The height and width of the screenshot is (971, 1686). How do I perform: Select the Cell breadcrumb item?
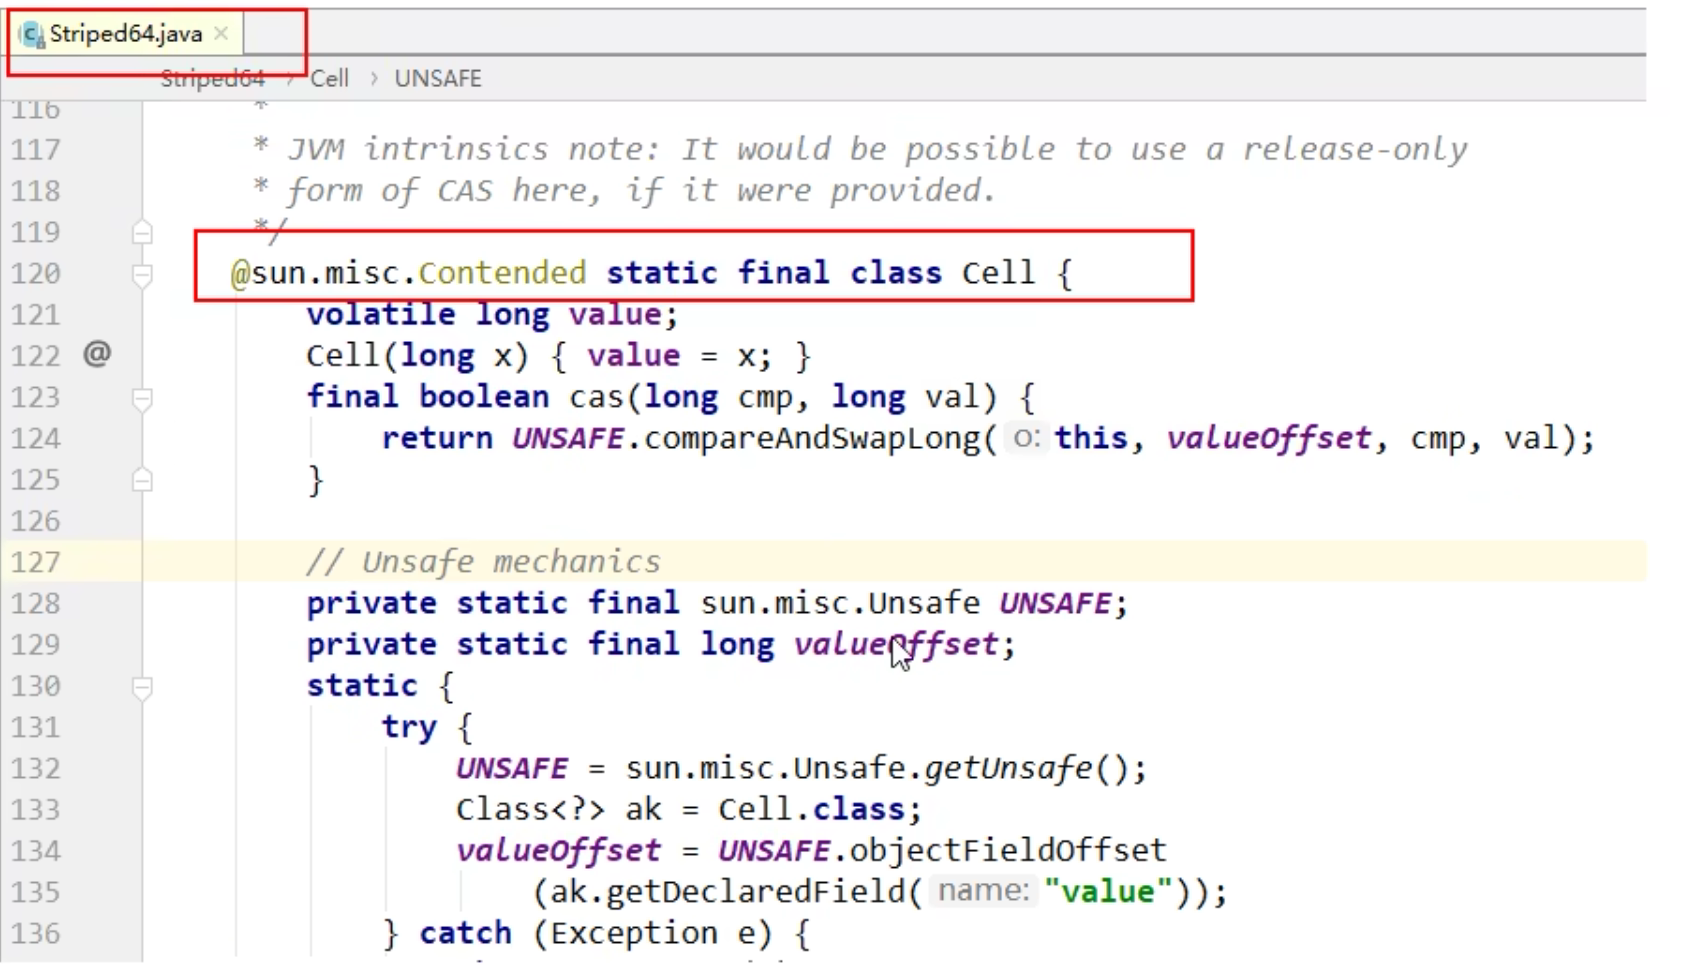tap(329, 79)
